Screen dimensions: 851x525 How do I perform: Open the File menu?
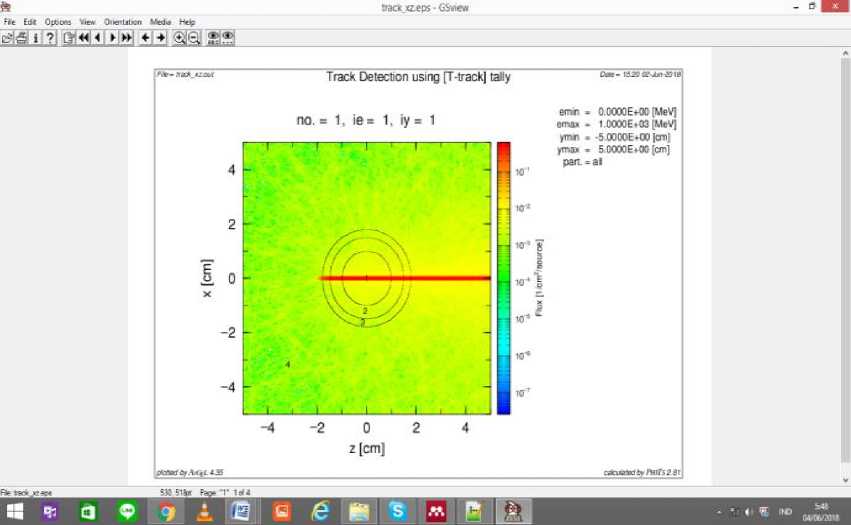[10, 22]
